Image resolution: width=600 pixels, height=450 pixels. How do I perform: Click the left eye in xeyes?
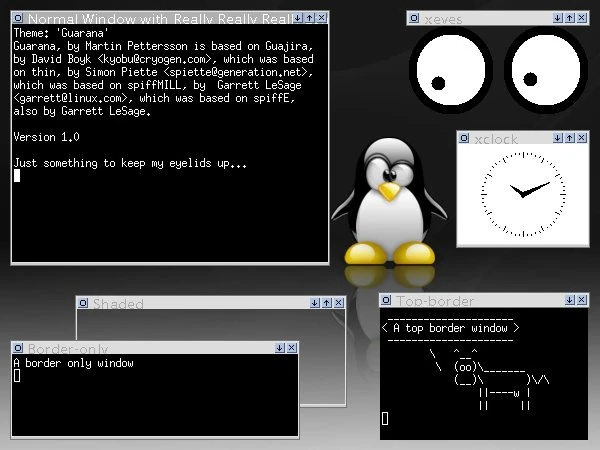[x=450, y=70]
